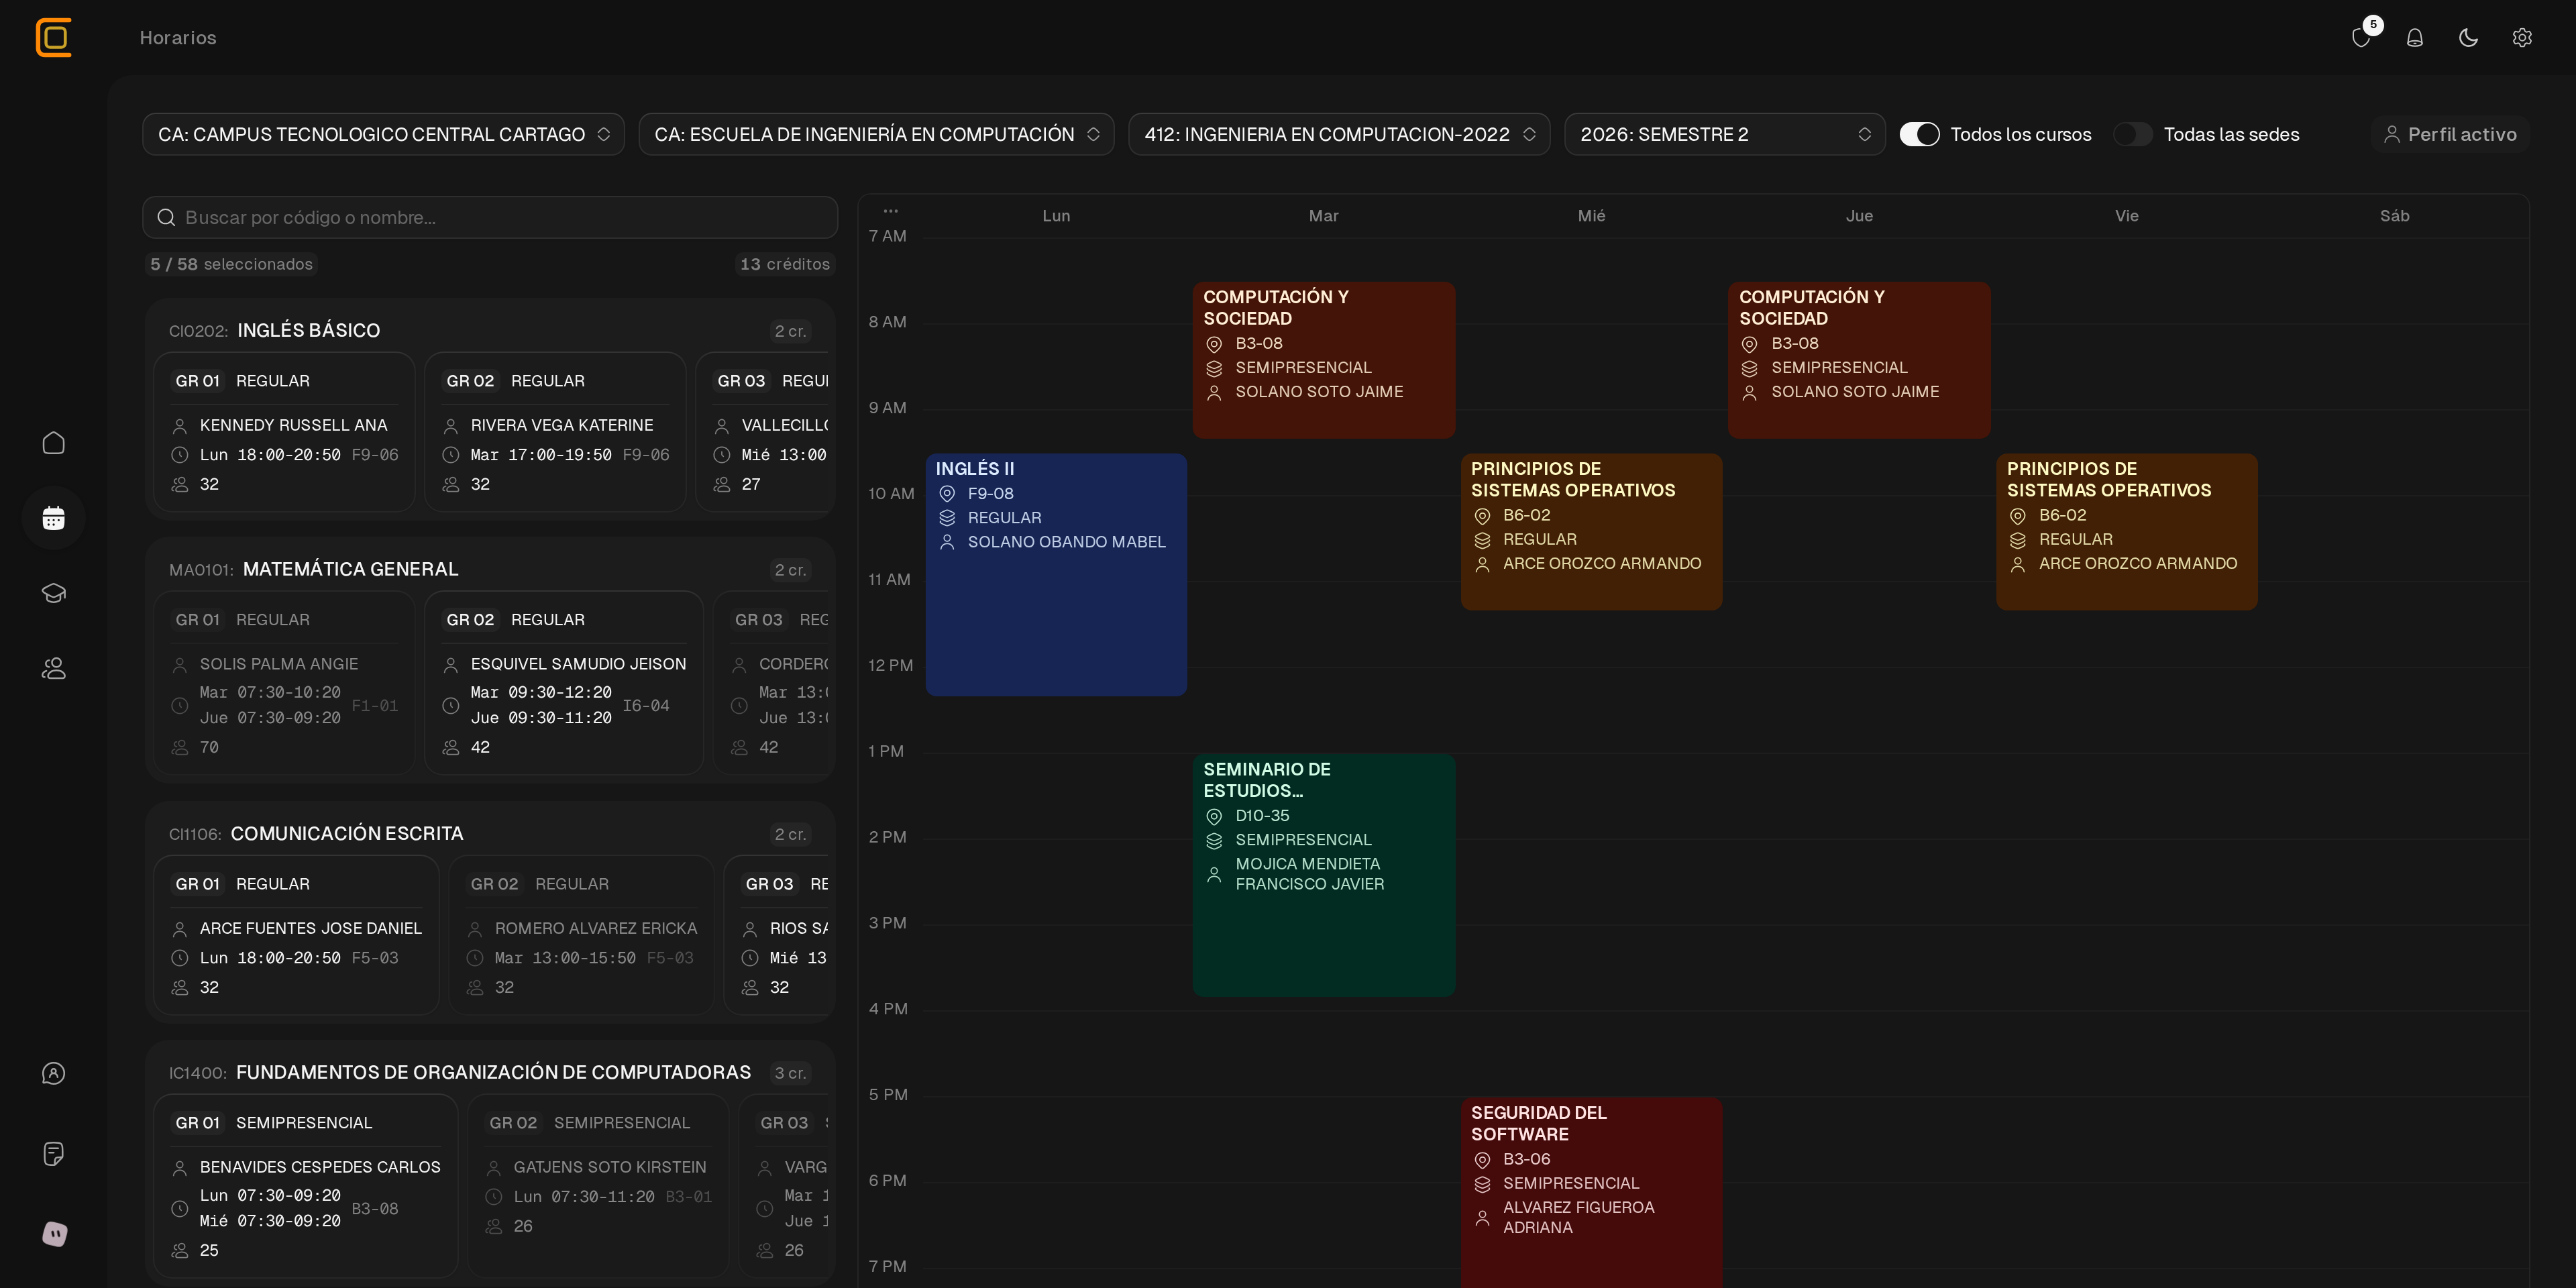This screenshot has height=1288, width=2576.
Task: Click the search by code or name field
Action: tap(490, 217)
